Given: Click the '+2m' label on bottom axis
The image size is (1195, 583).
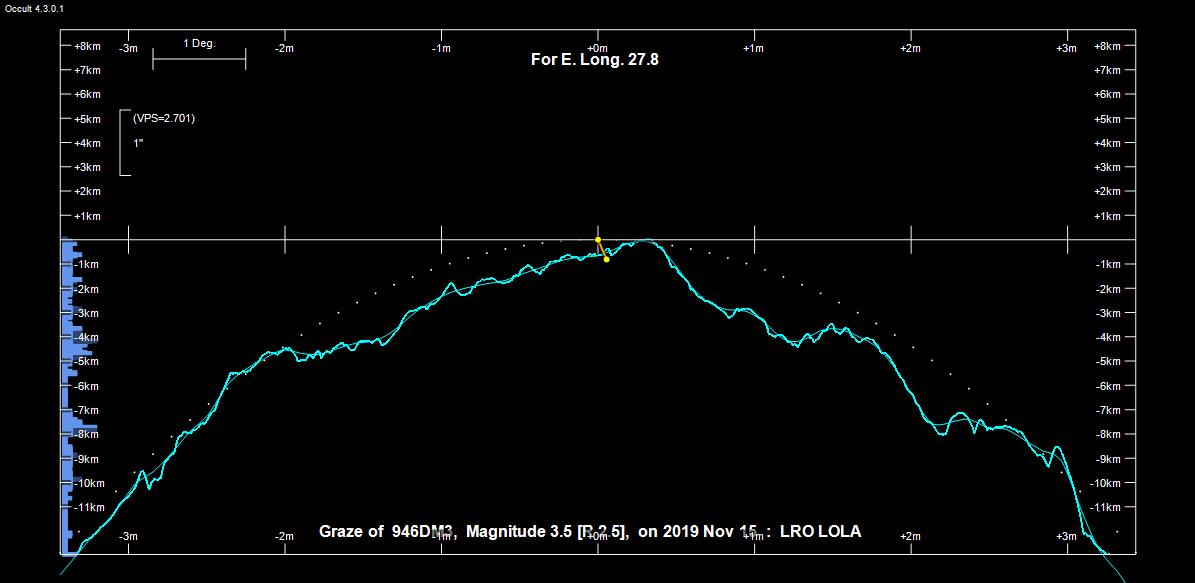Looking at the screenshot, I should [910, 536].
